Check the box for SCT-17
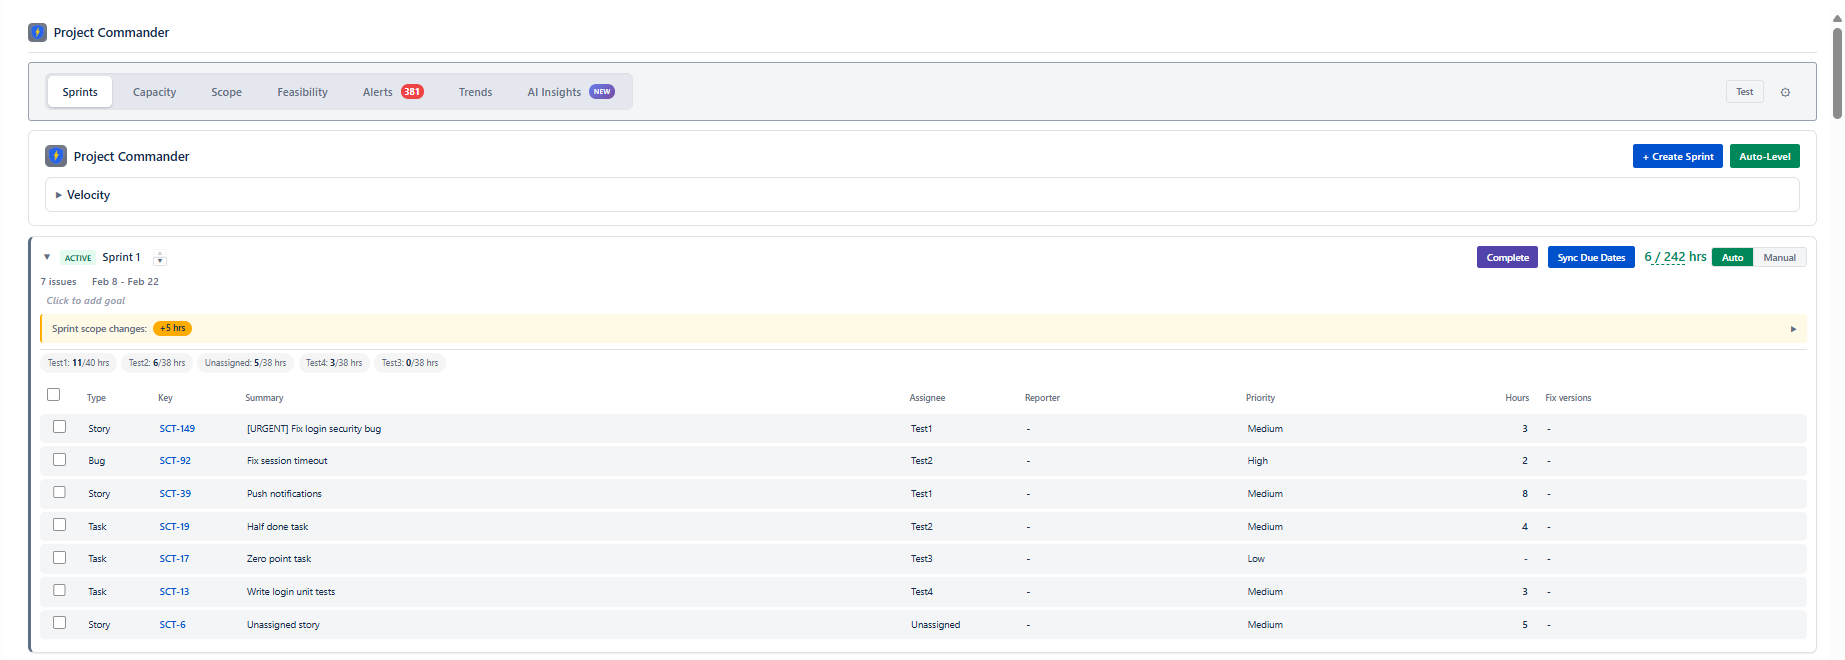The width and height of the screenshot is (1845, 660). (x=60, y=558)
